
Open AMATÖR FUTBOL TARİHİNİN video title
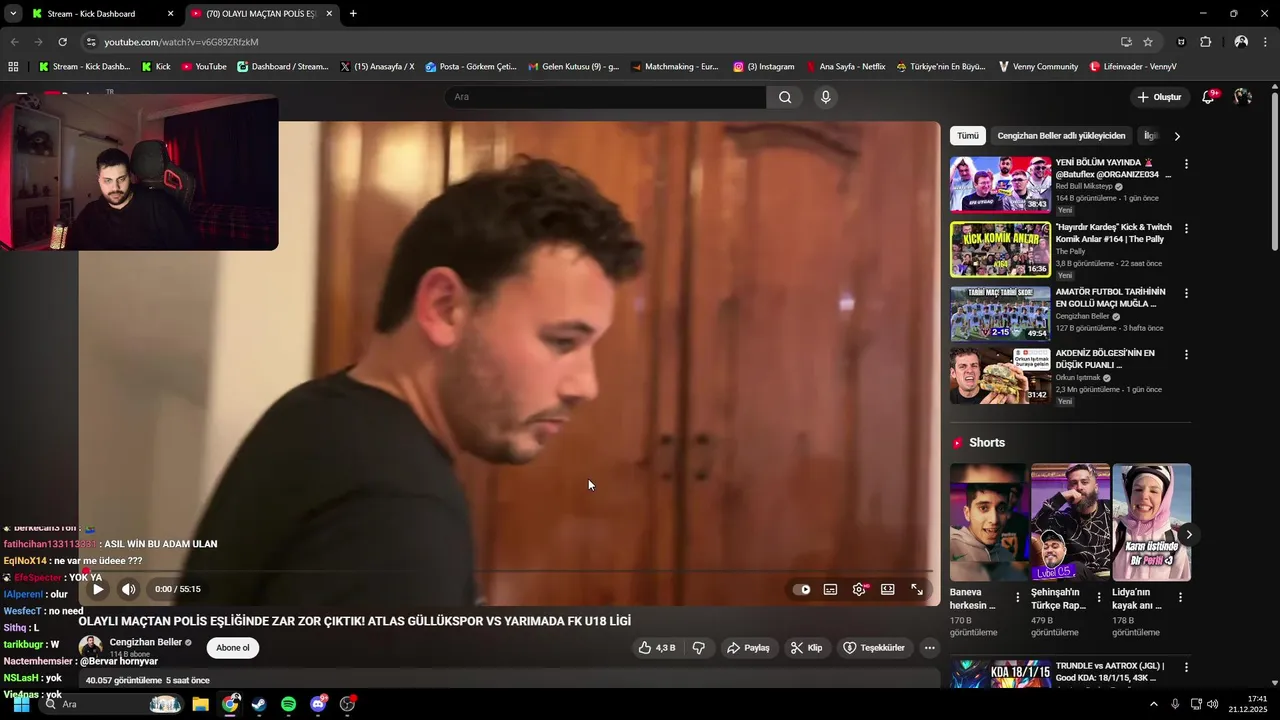pyautogui.click(x=1111, y=298)
